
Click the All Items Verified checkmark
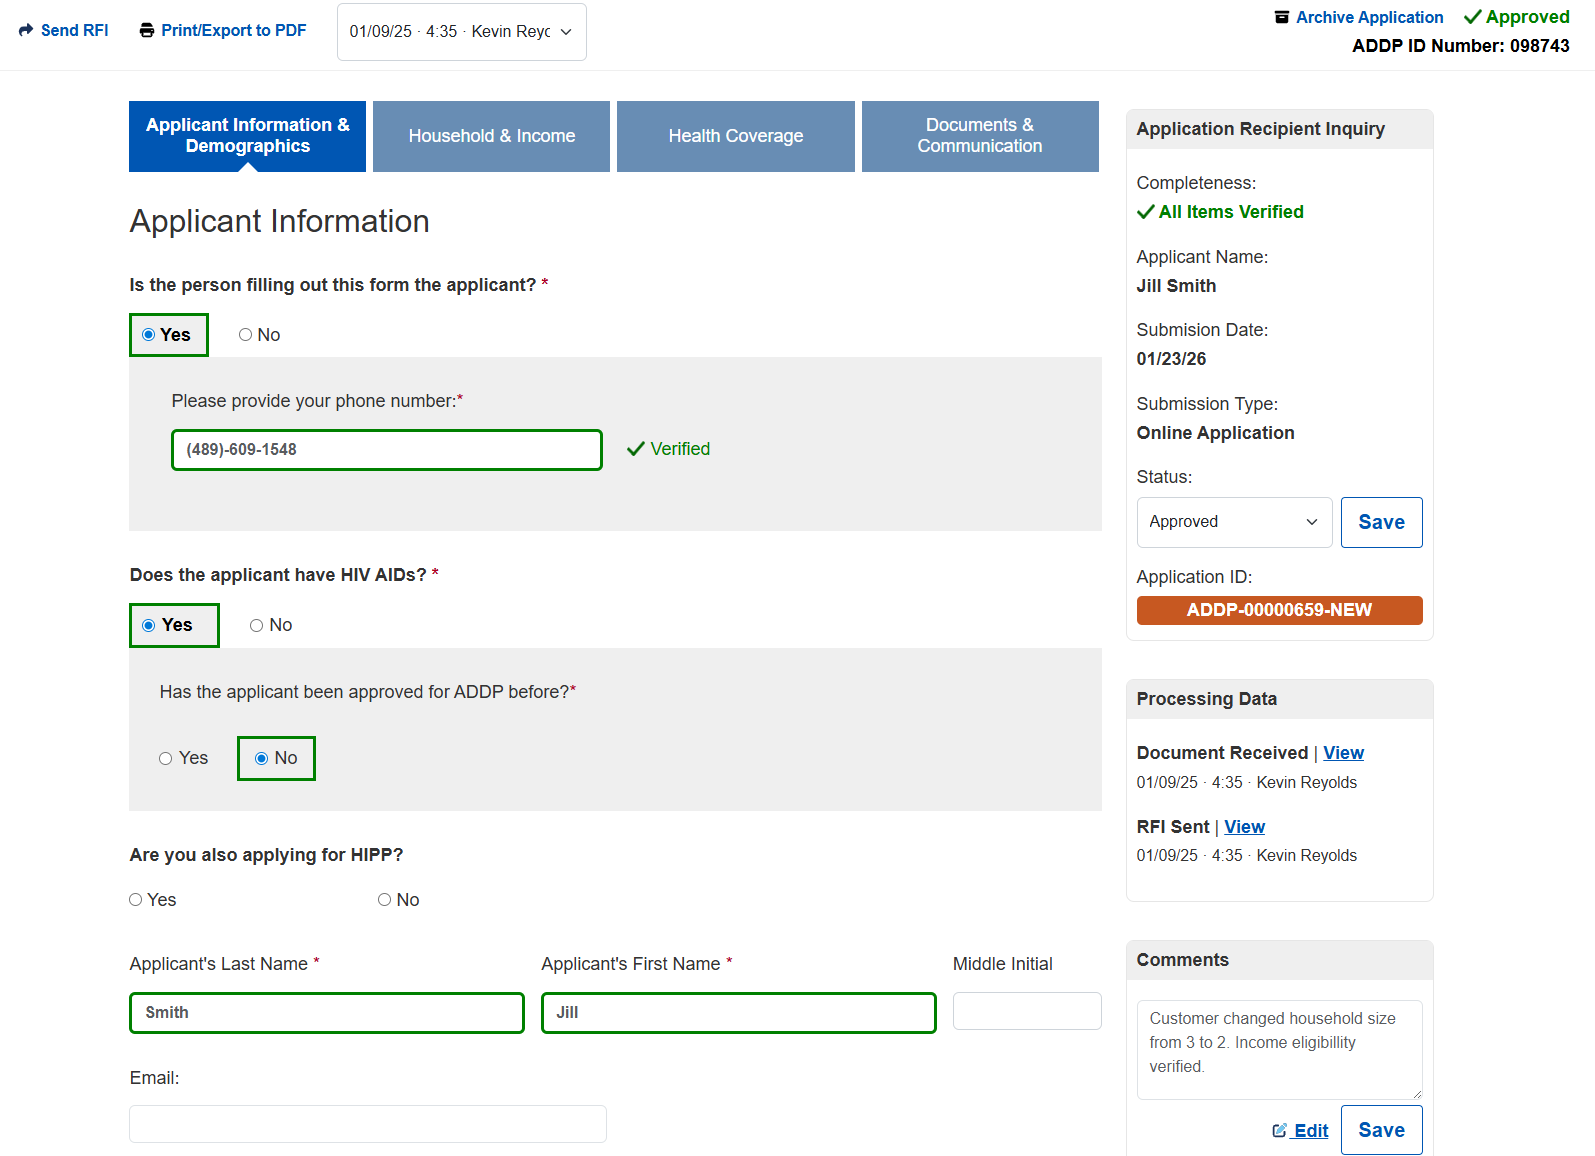(1146, 212)
